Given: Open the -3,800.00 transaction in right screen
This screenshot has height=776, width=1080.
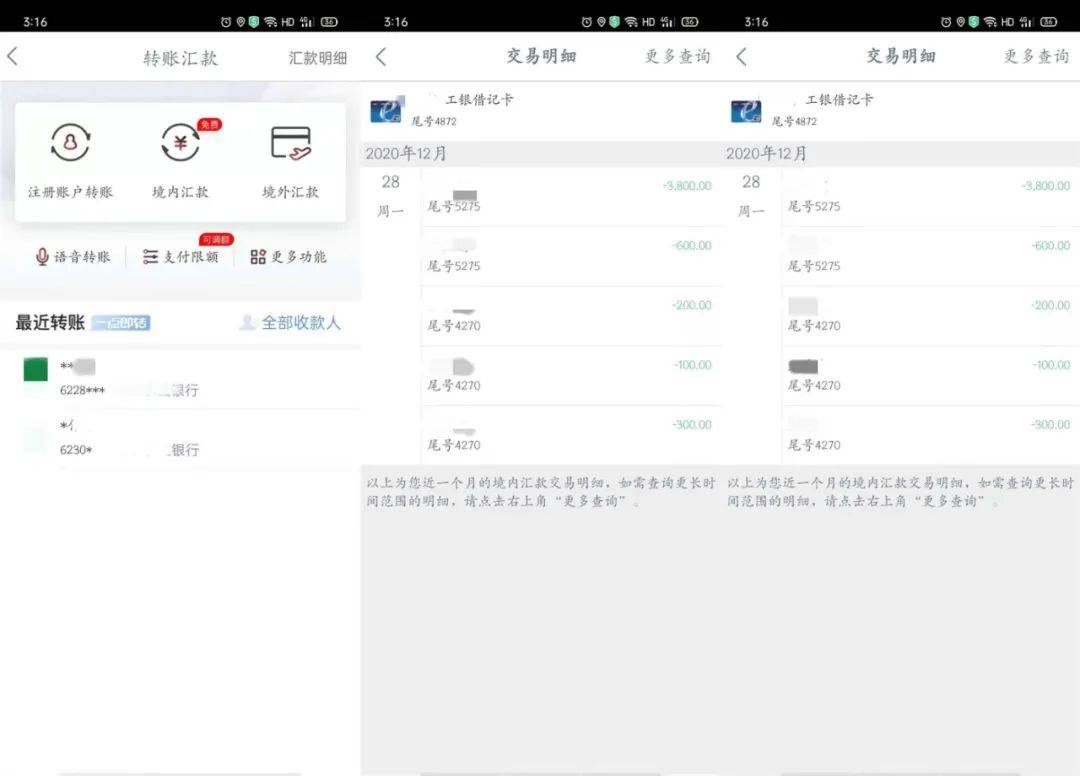Looking at the screenshot, I should pos(931,196).
